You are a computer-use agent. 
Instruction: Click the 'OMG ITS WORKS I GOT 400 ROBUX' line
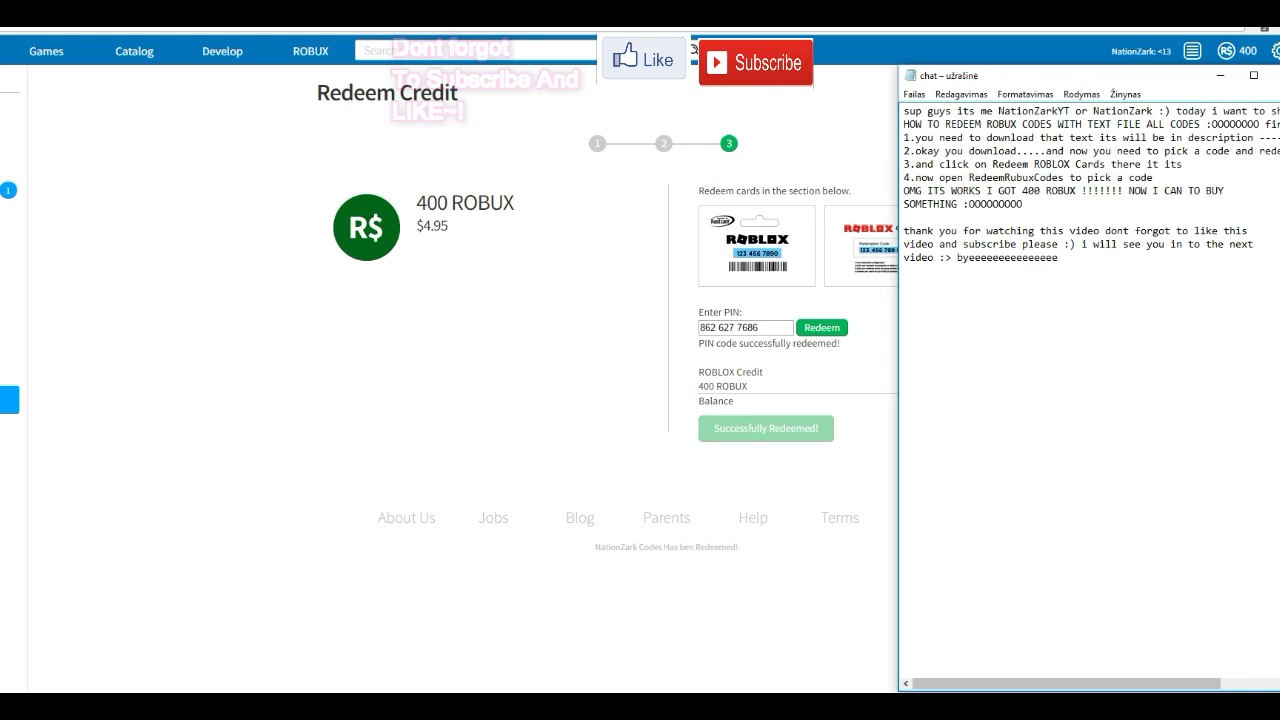tap(1063, 191)
